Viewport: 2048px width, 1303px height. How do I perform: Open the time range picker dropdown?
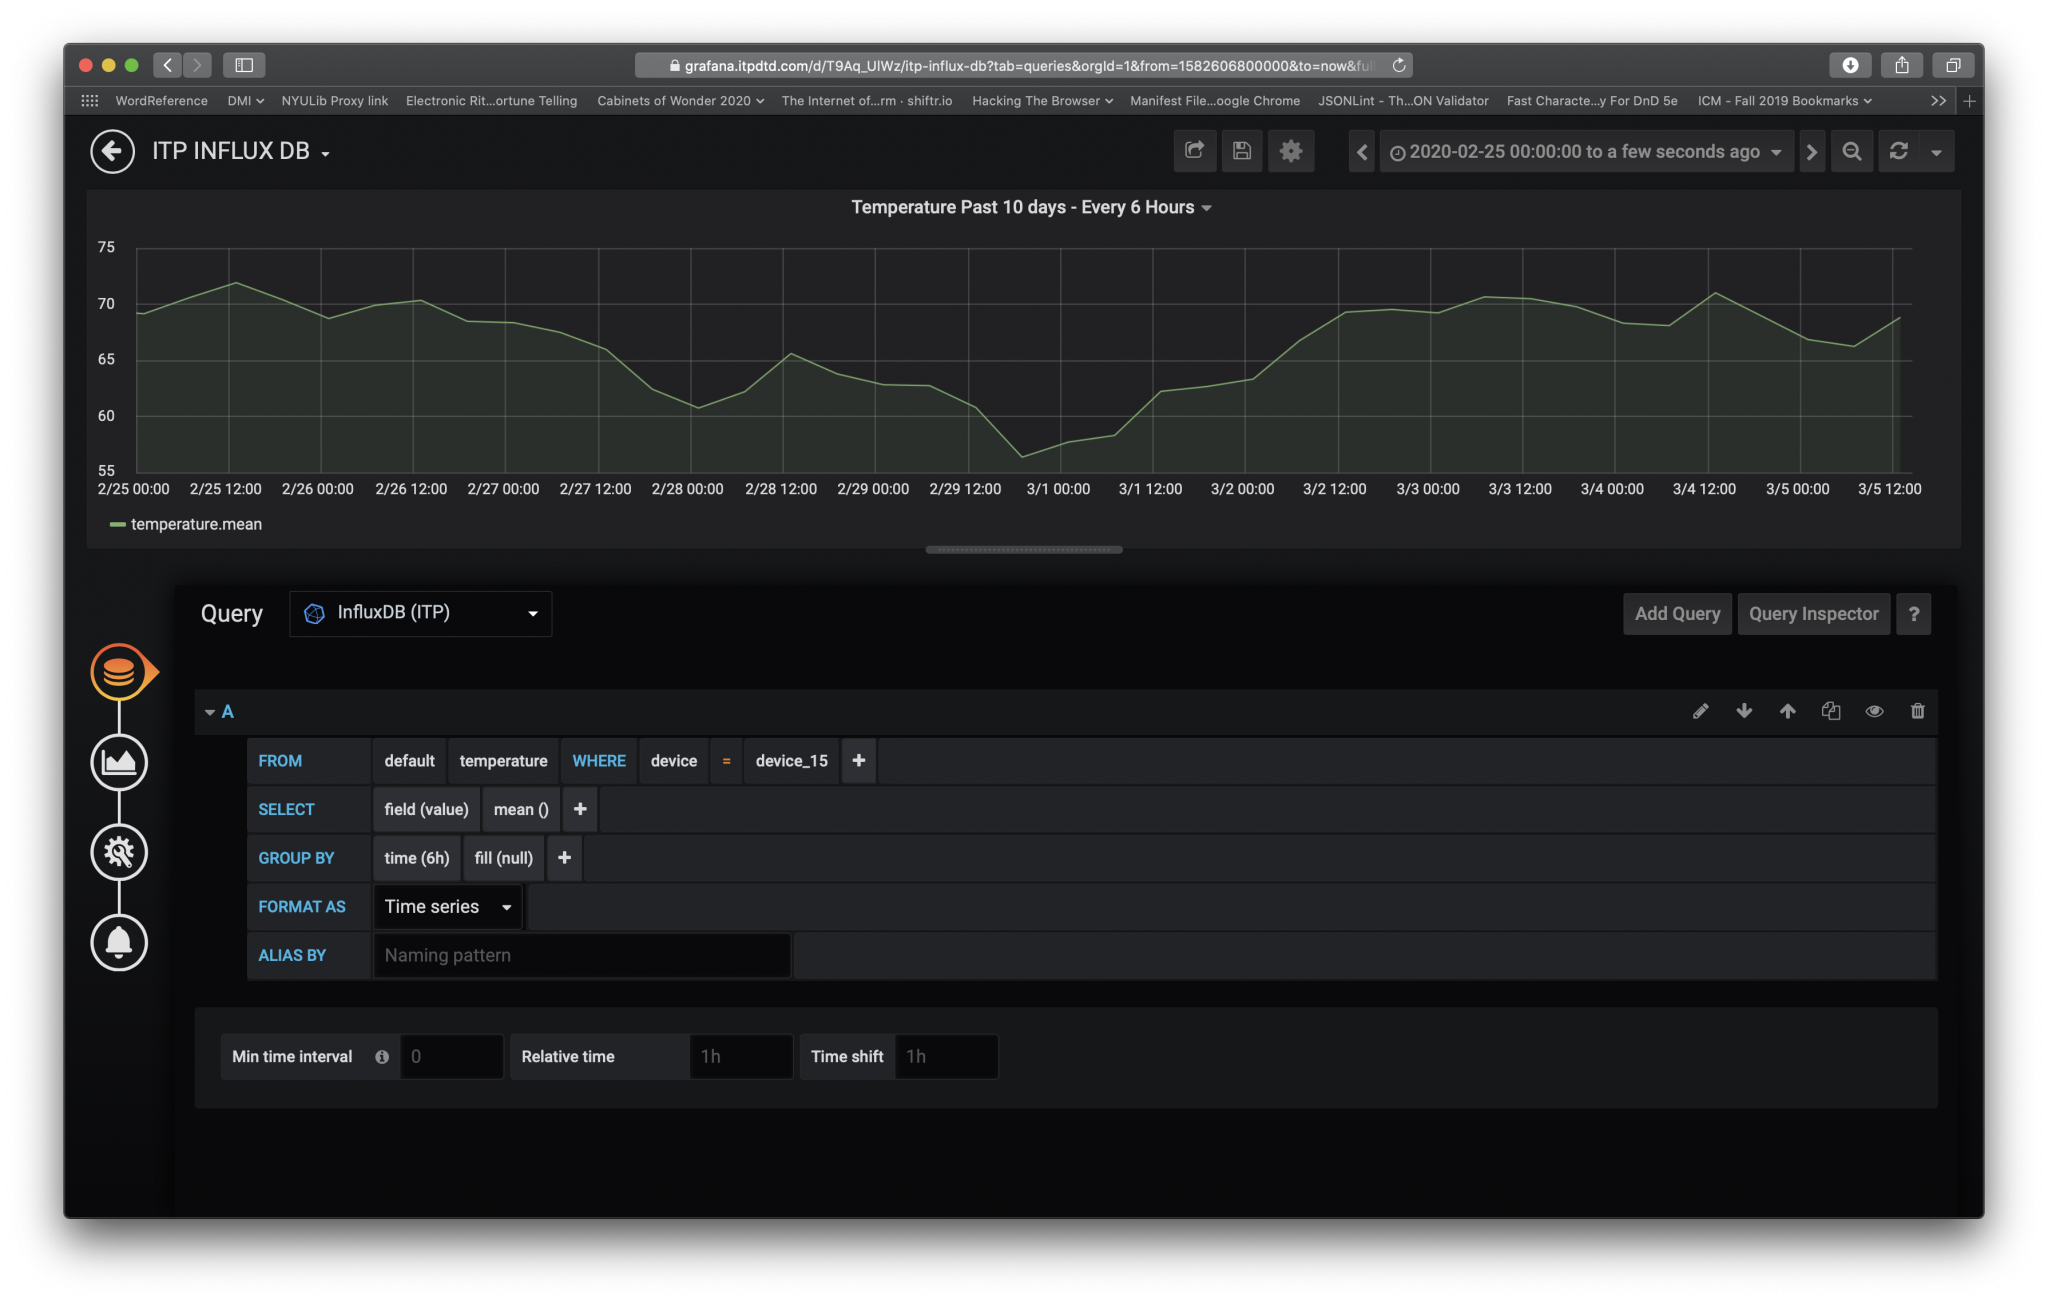pos(1586,152)
